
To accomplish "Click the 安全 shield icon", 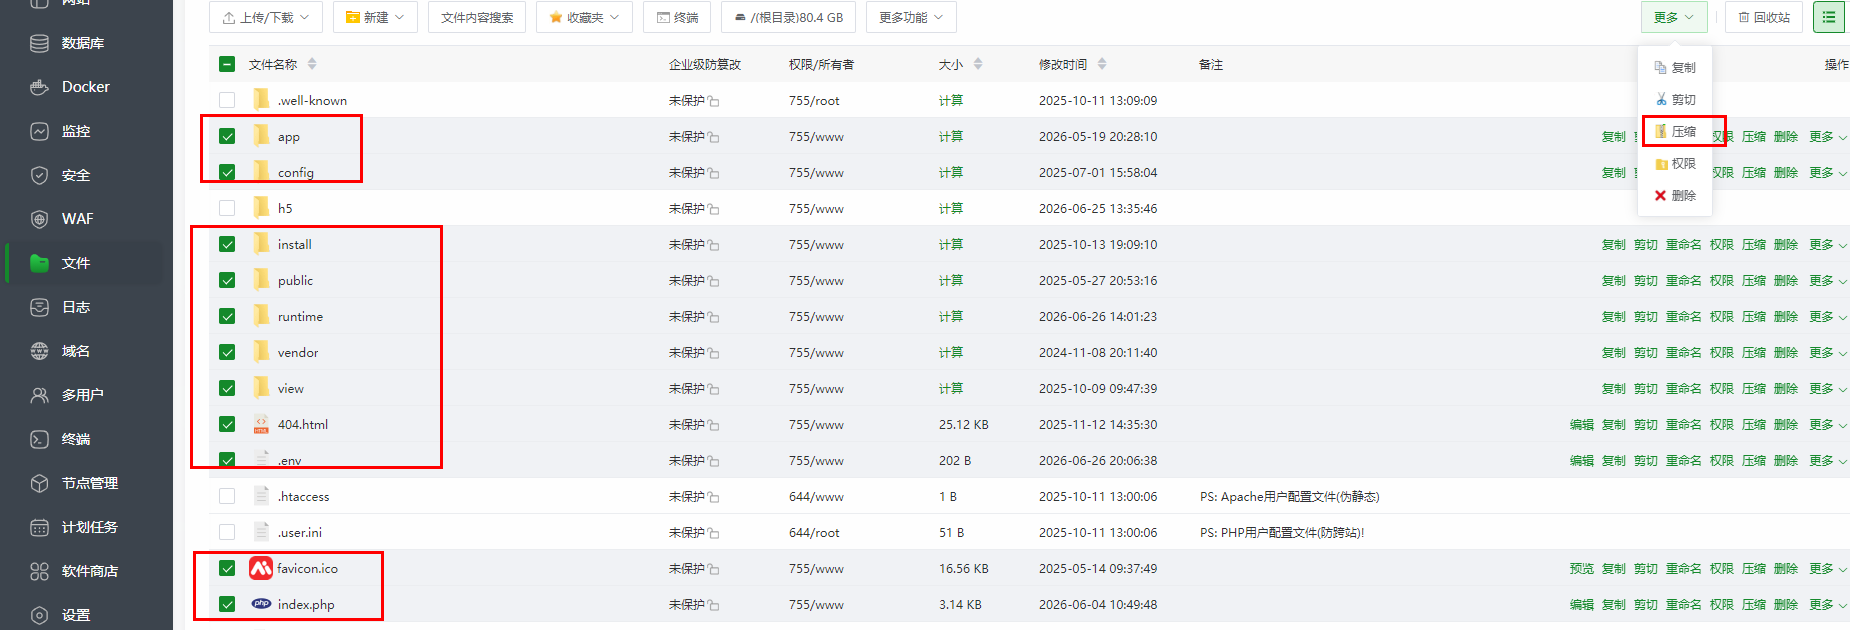I will [x=39, y=175].
